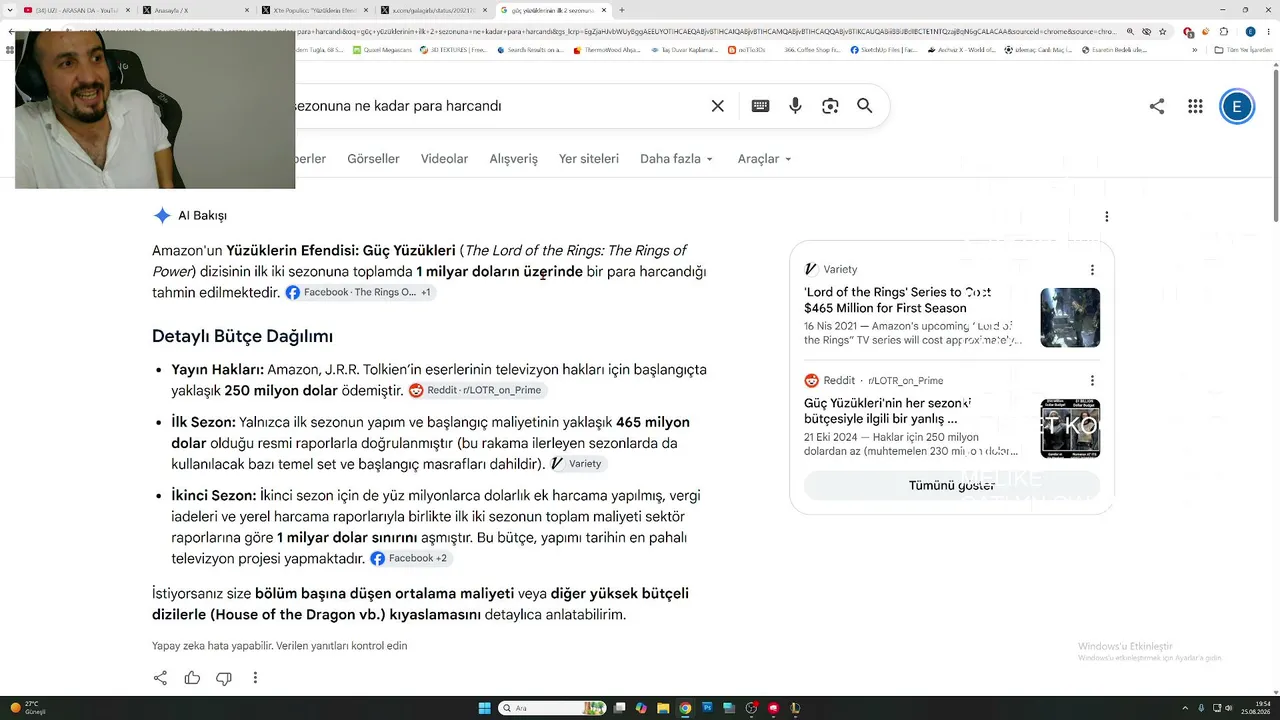Give thumbs up to the AI overview
Viewport: 1280px width, 720px height.
click(x=192, y=678)
